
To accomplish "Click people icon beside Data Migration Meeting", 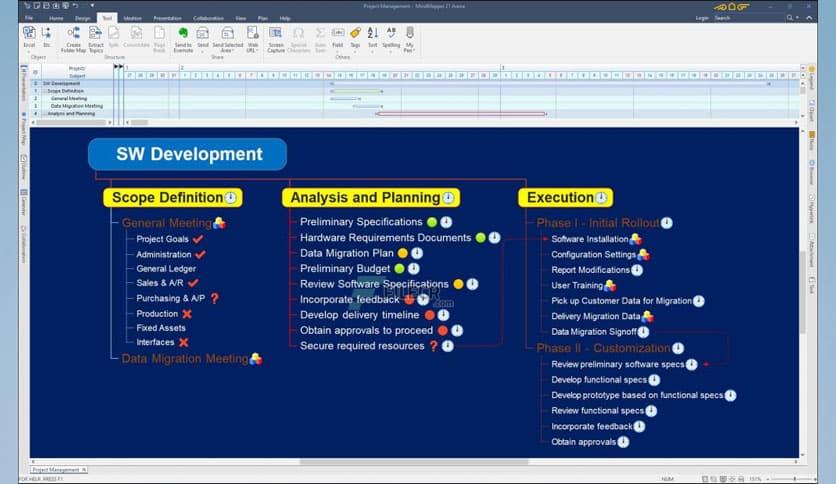I will click(255, 359).
